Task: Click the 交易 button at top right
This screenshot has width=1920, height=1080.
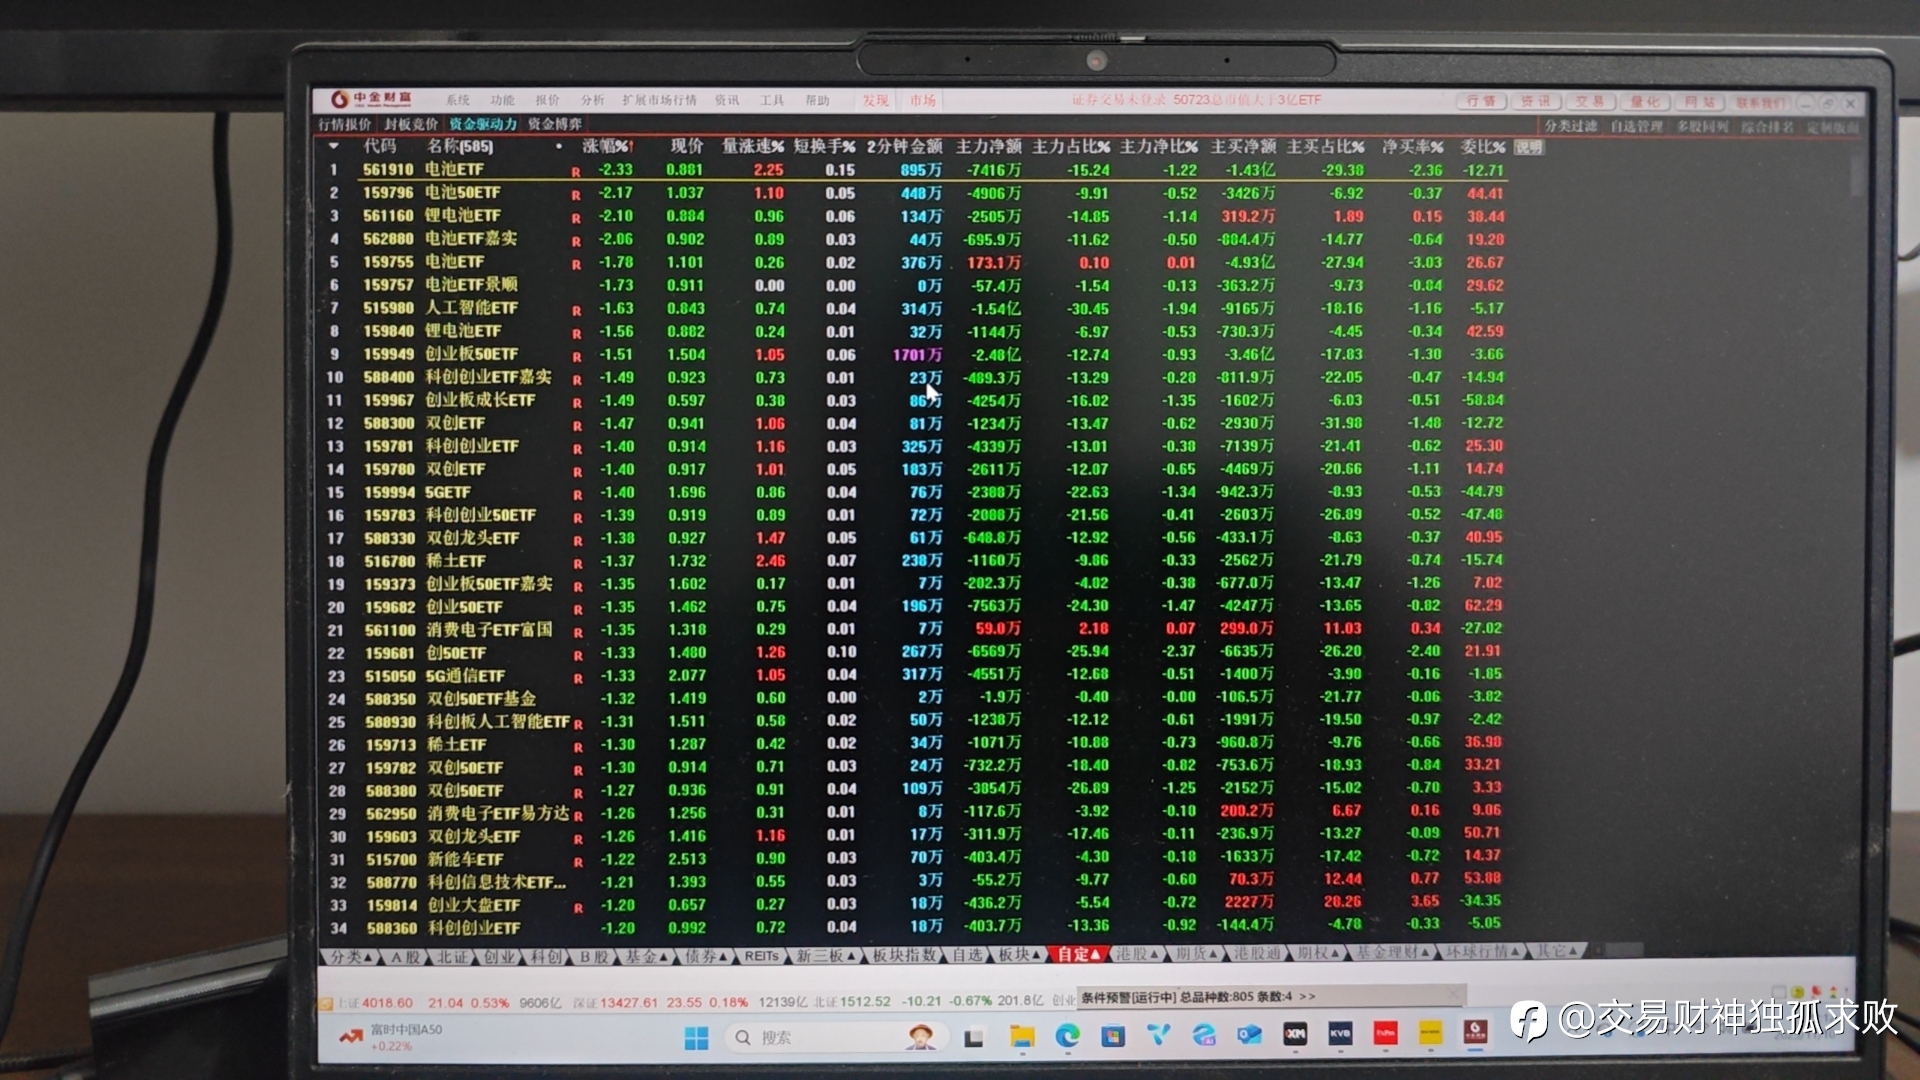Action: tap(1589, 101)
